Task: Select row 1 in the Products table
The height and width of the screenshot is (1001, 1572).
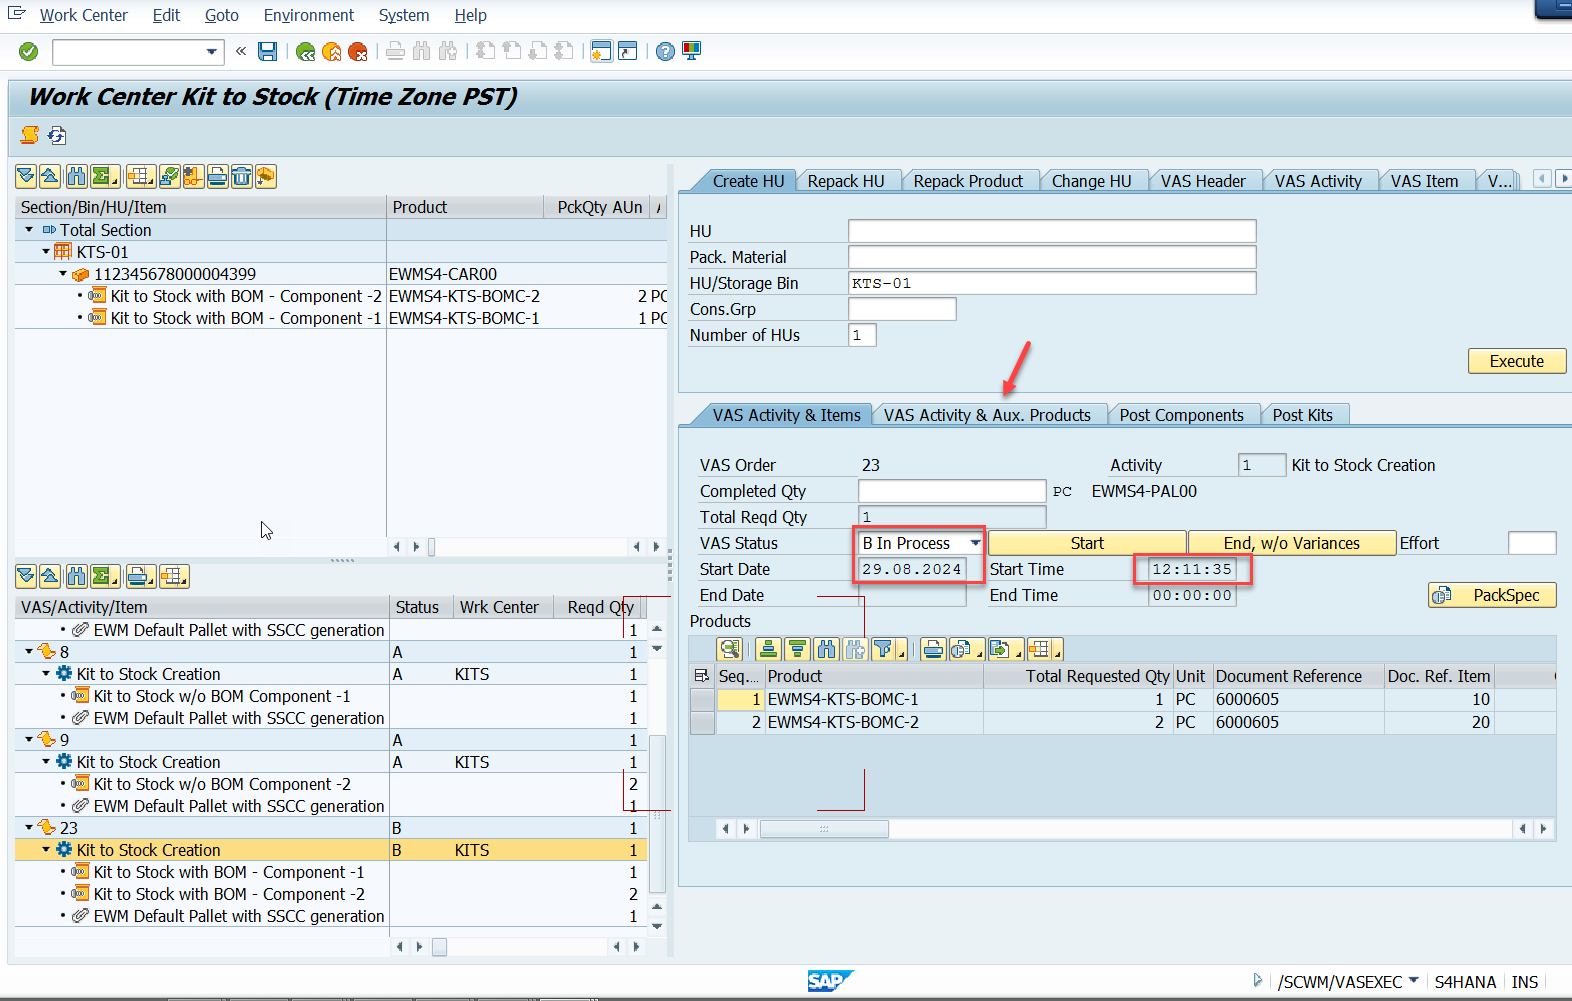Action: (x=702, y=700)
